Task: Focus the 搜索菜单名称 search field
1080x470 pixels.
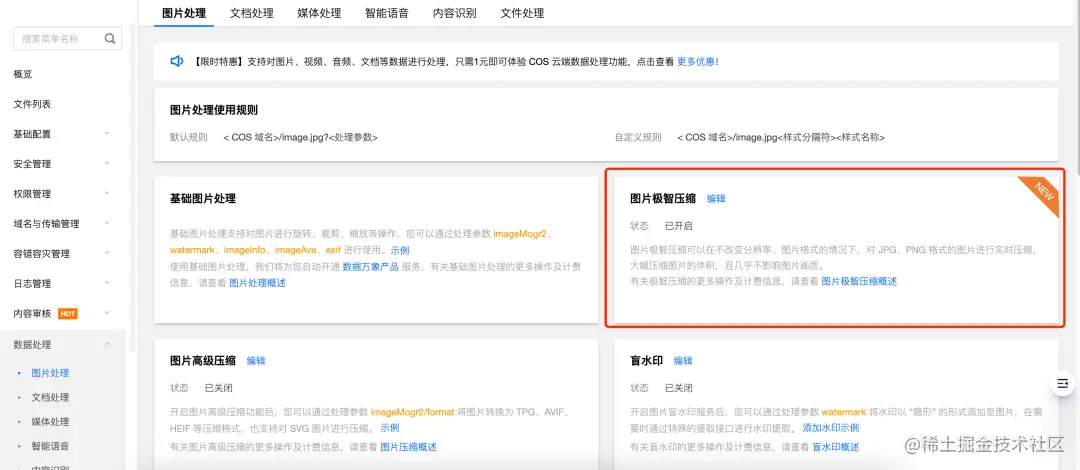Action: pos(68,39)
